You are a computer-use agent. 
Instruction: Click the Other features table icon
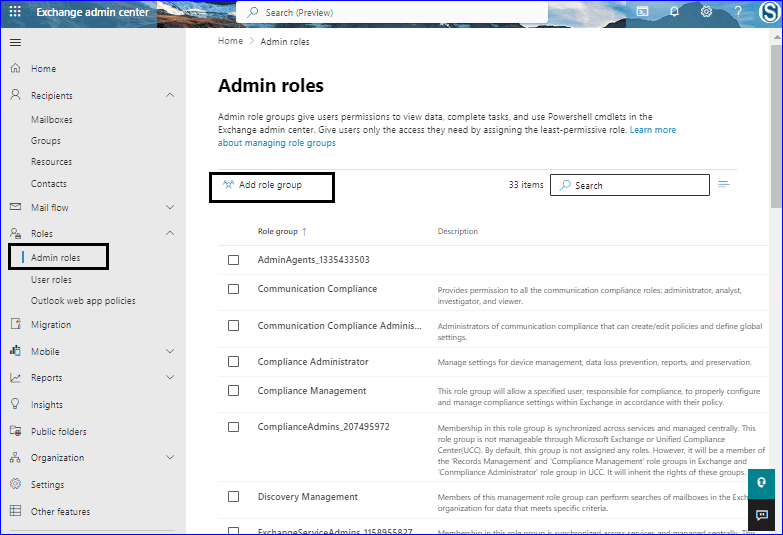click(15, 511)
